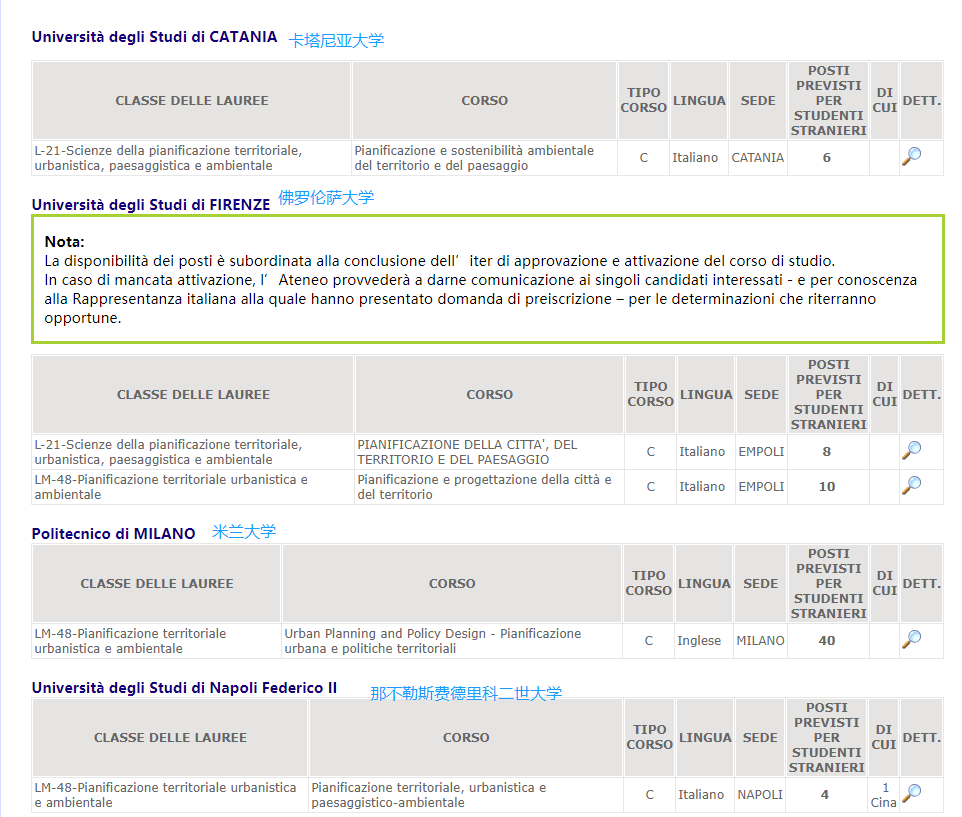
Task: Click the 'TIPO CORSO' header in Milano table
Action: click(648, 583)
